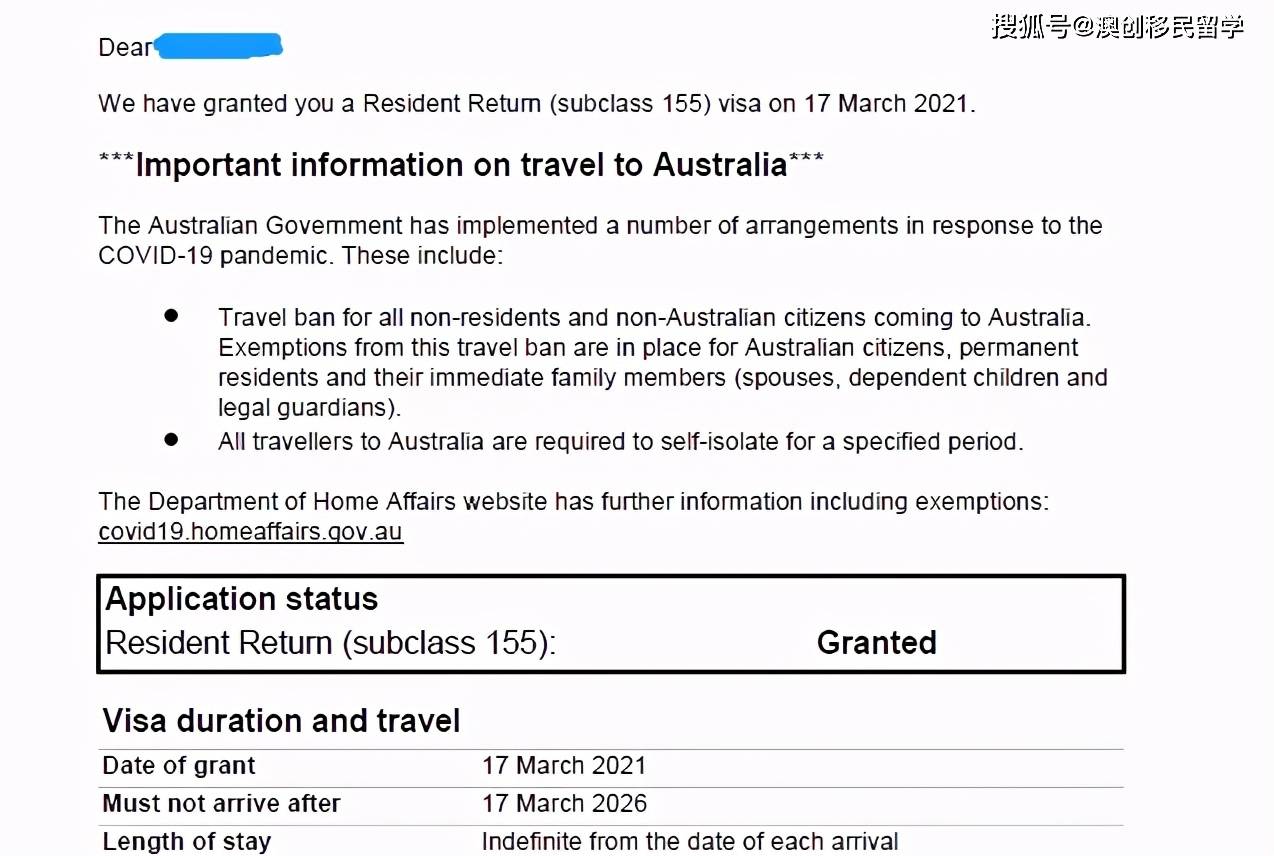The height and width of the screenshot is (856, 1274).
Task: Click the '17 March 2021' date of grant value
Action: (x=564, y=766)
